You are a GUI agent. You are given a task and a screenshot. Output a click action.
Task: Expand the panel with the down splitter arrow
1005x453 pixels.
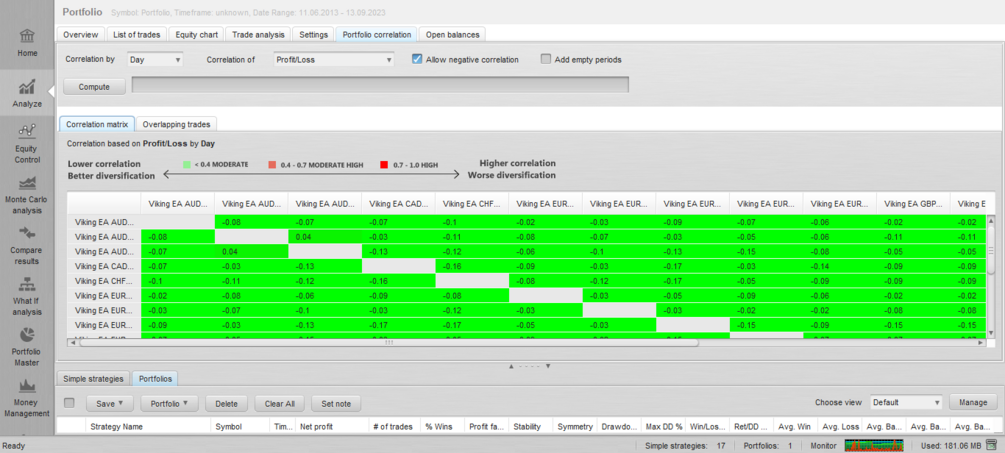[x=548, y=367]
